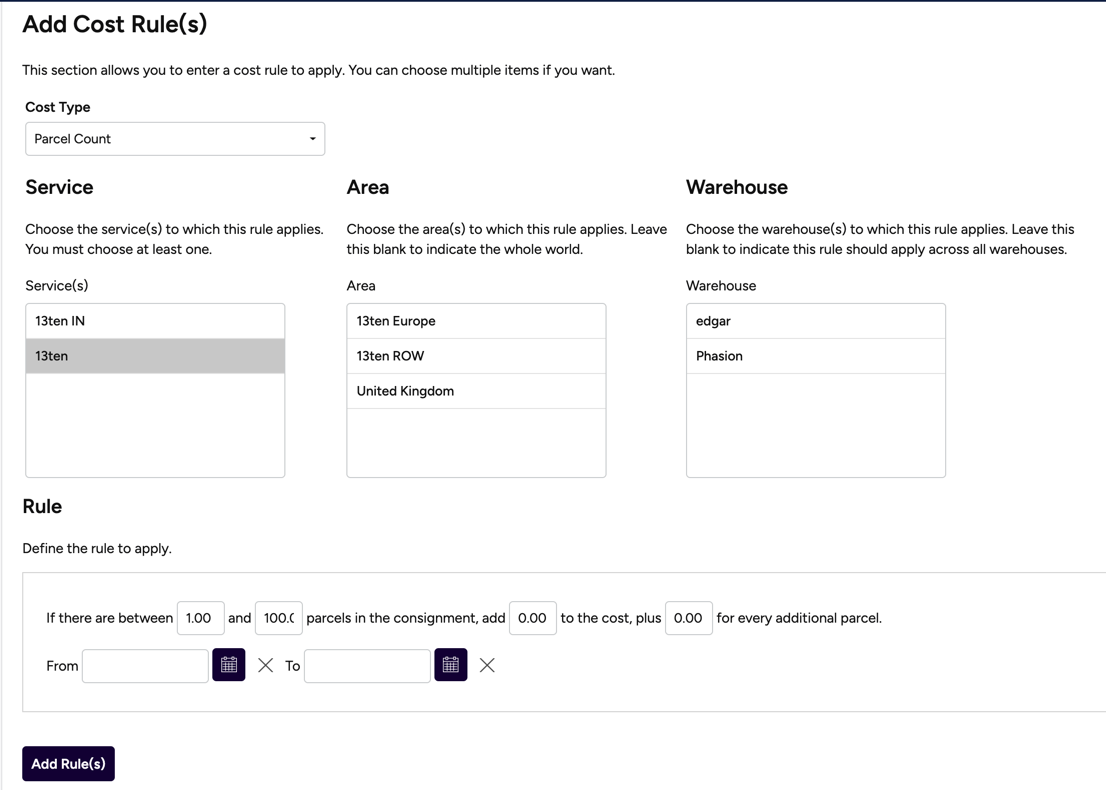Click the Add Rule(s) button
Image resolution: width=1106 pixels, height=790 pixels.
68,763
